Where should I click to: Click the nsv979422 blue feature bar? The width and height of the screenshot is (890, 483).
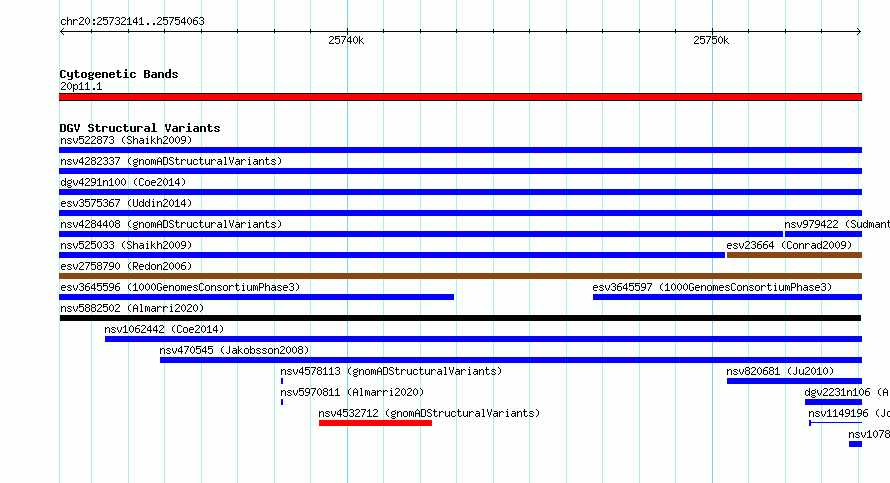click(824, 234)
